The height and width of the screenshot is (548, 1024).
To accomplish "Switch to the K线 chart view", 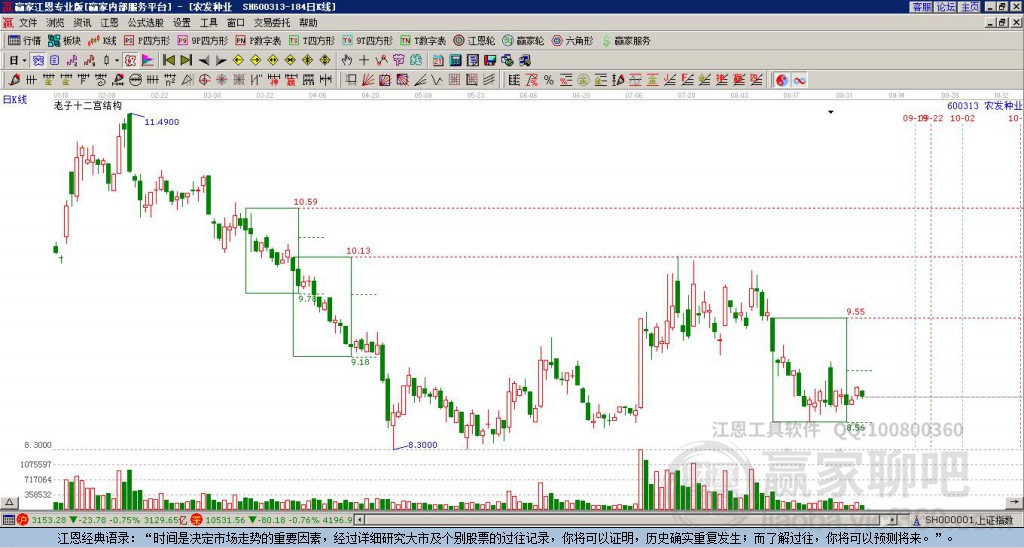I will (x=102, y=40).
